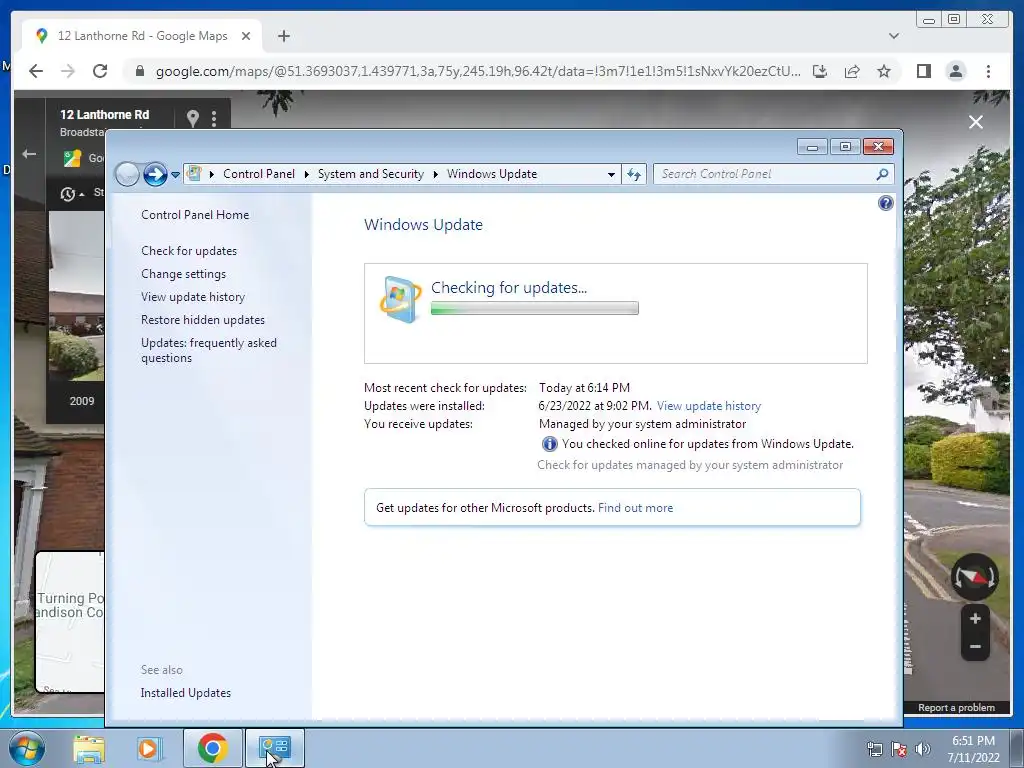Image resolution: width=1024 pixels, height=768 pixels.
Task: Open Restore hidden updates
Action: pos(202,320)
